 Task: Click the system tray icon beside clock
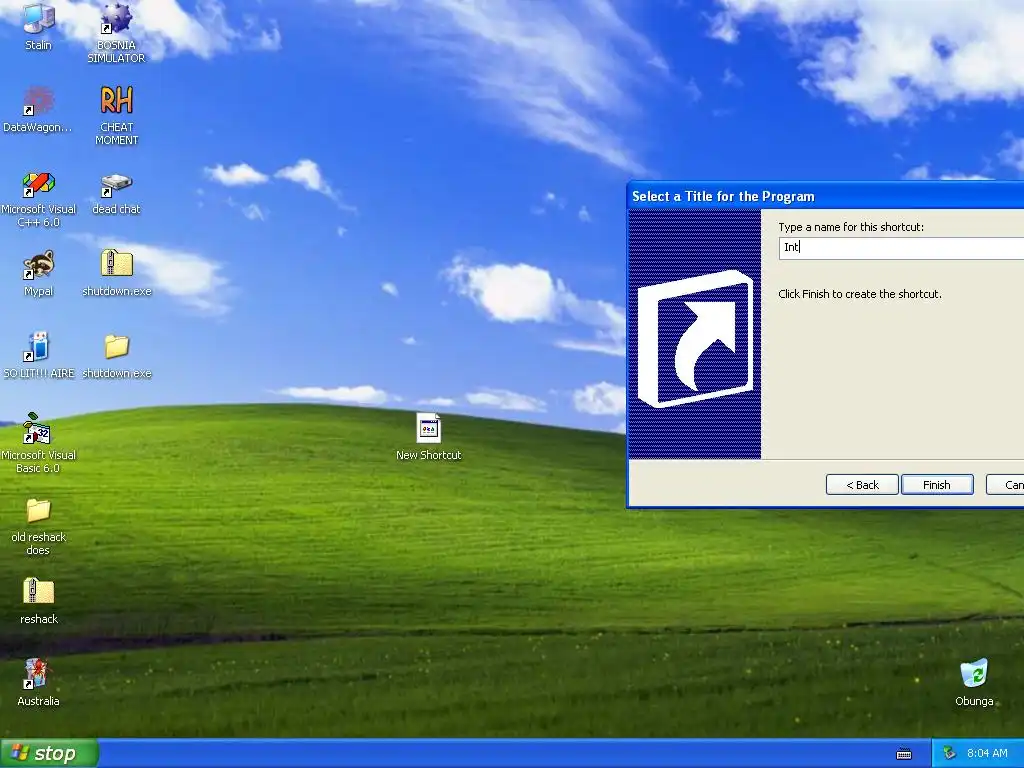[x=950, y=753]
